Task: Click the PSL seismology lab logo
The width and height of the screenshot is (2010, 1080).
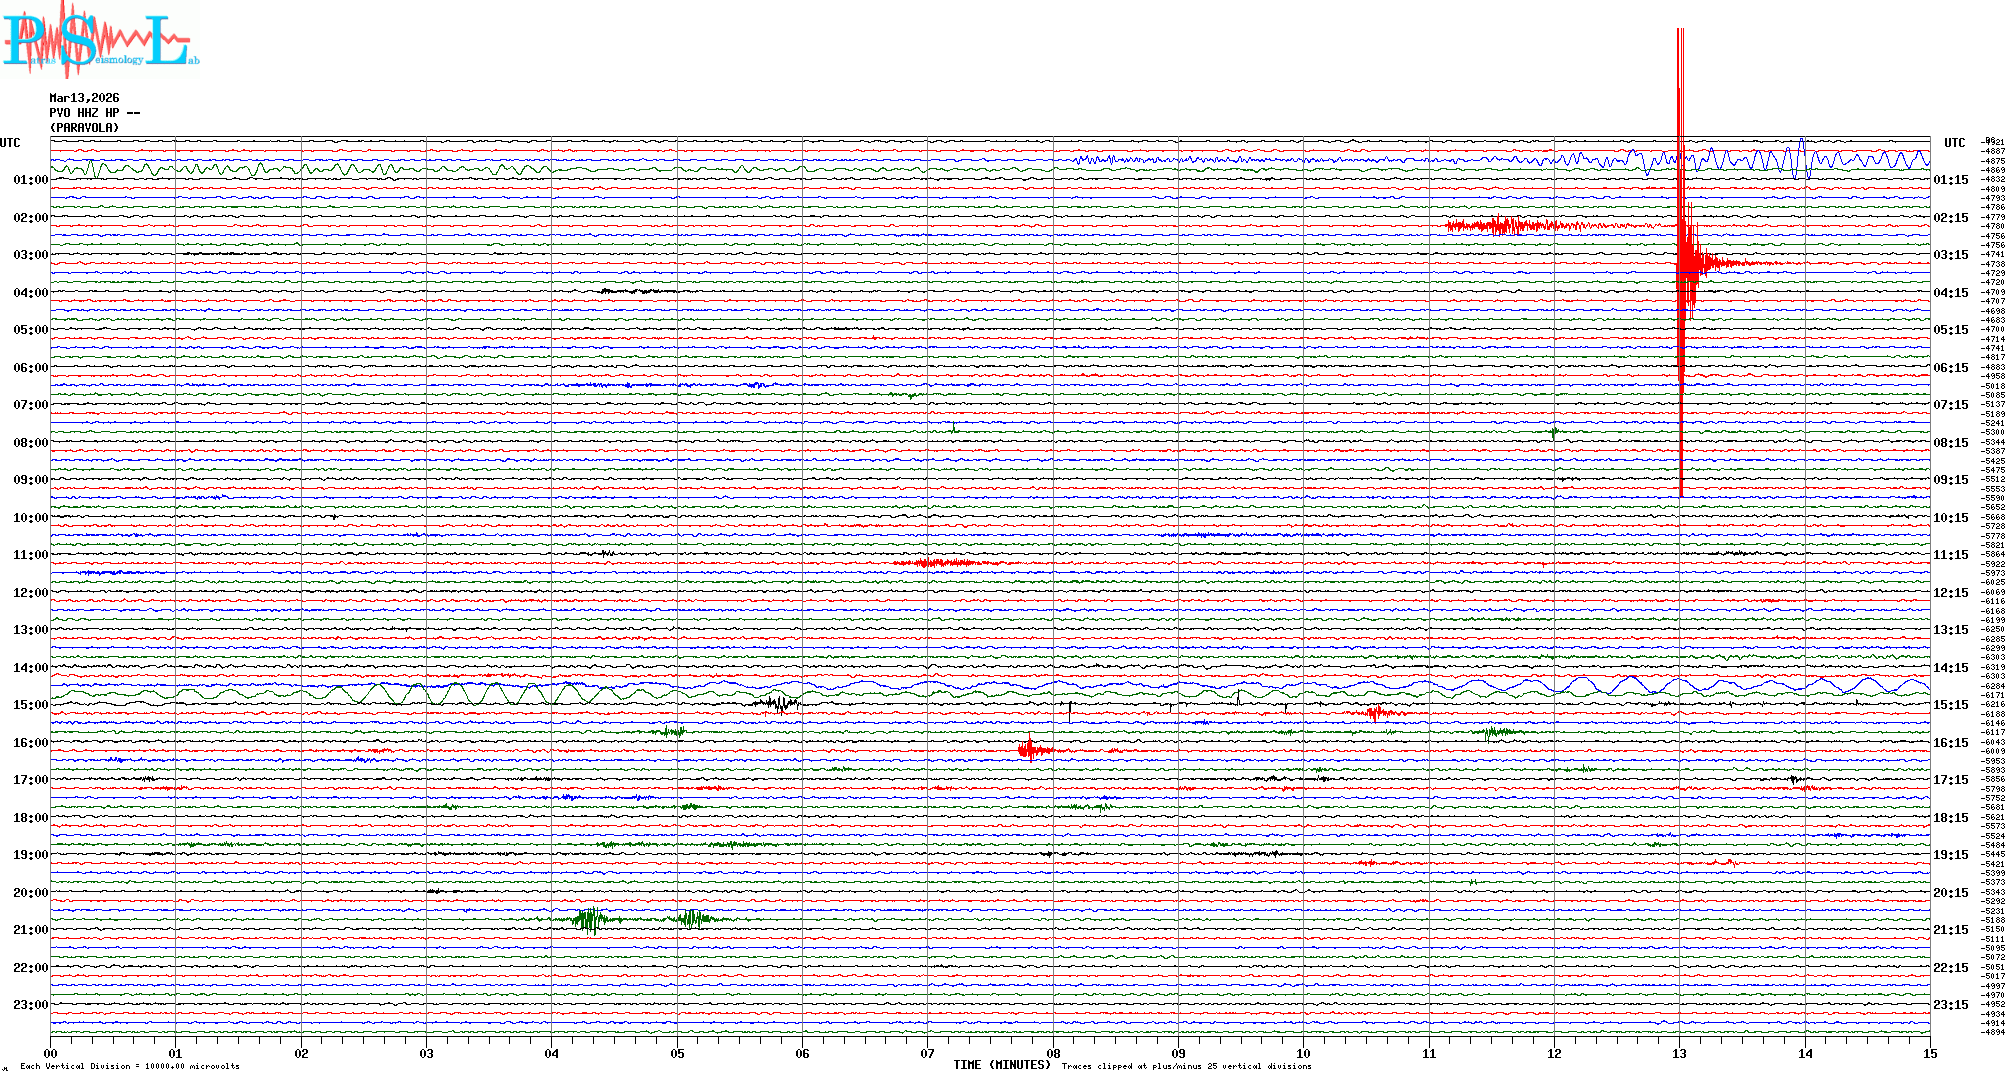Action: tap(100, 40)
